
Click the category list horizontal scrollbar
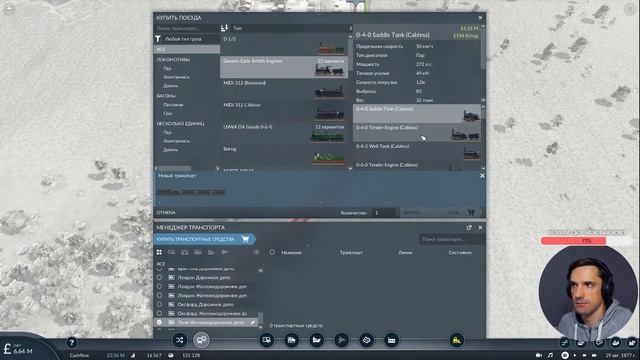point(175,168)
